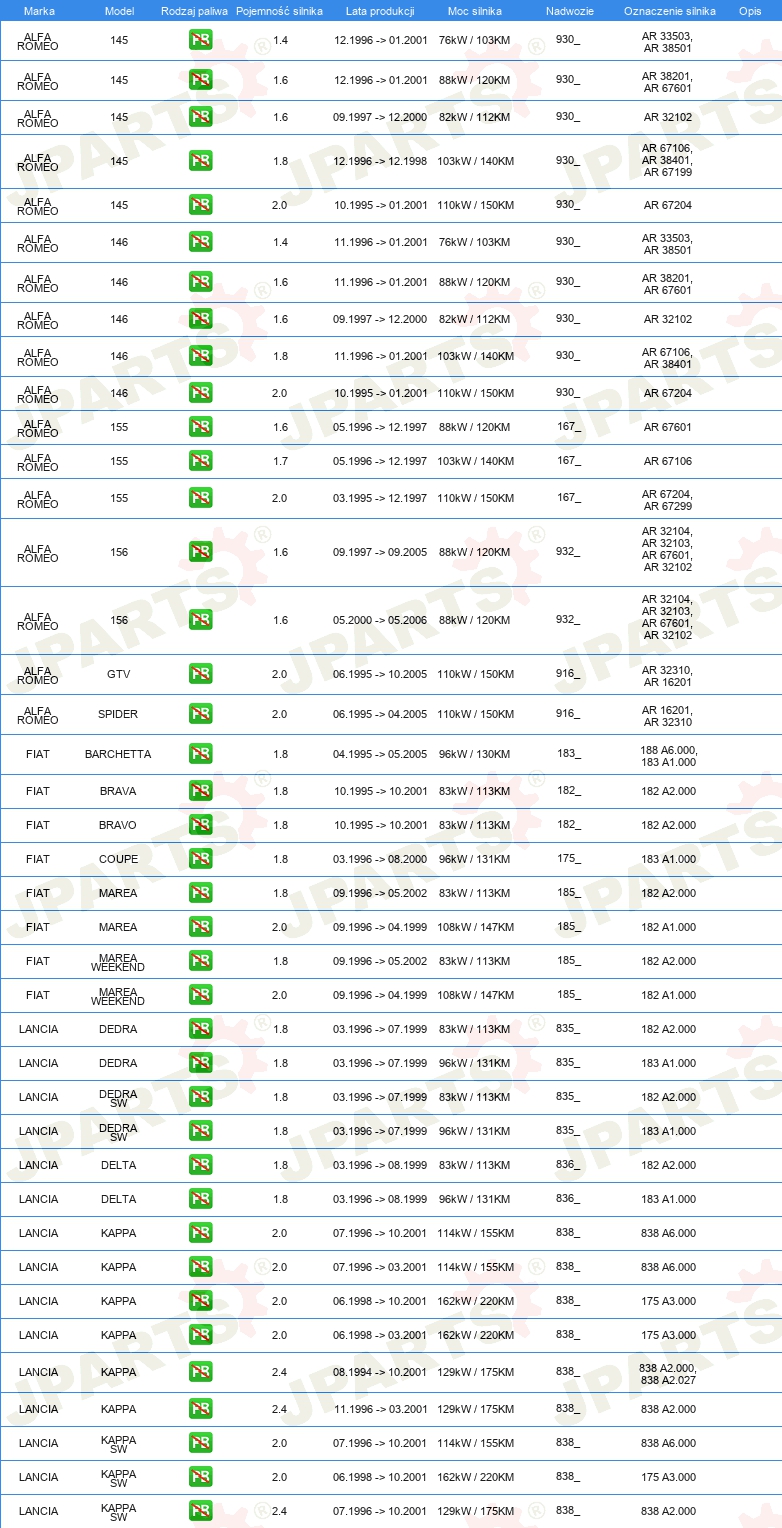Click the BRAVA model cell
This screenshot has width=782, height=1528.
coord(118,791)
